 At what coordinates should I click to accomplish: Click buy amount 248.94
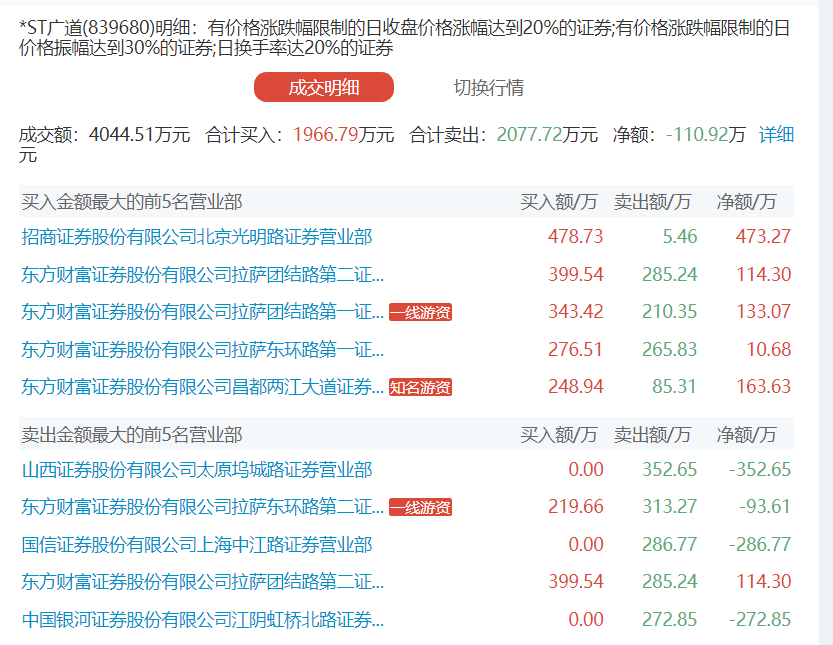[x=576, y=386]
